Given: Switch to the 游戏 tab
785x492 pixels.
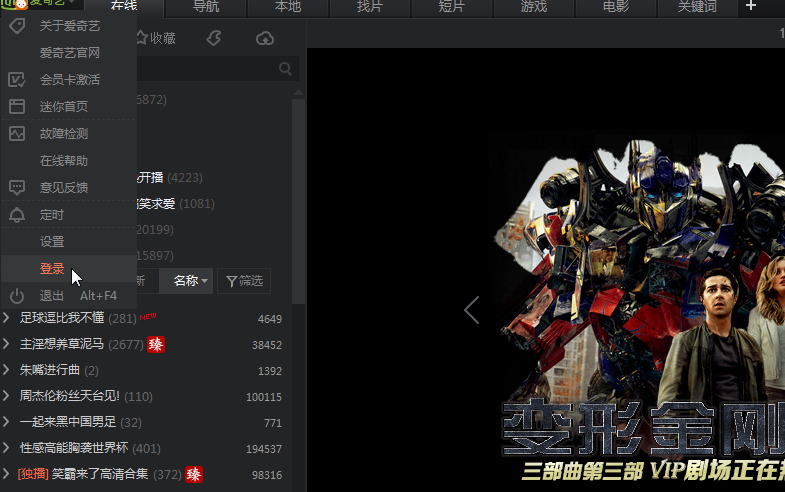Looking at the screenshot, I should click(534, 7).
